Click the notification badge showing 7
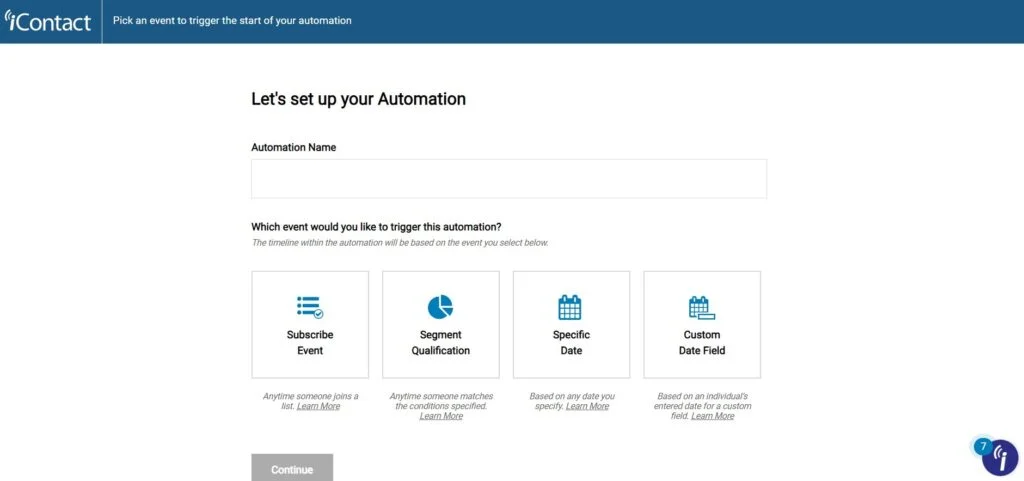This screenshot has width=1024, height=481. click(x=984, y=446)
